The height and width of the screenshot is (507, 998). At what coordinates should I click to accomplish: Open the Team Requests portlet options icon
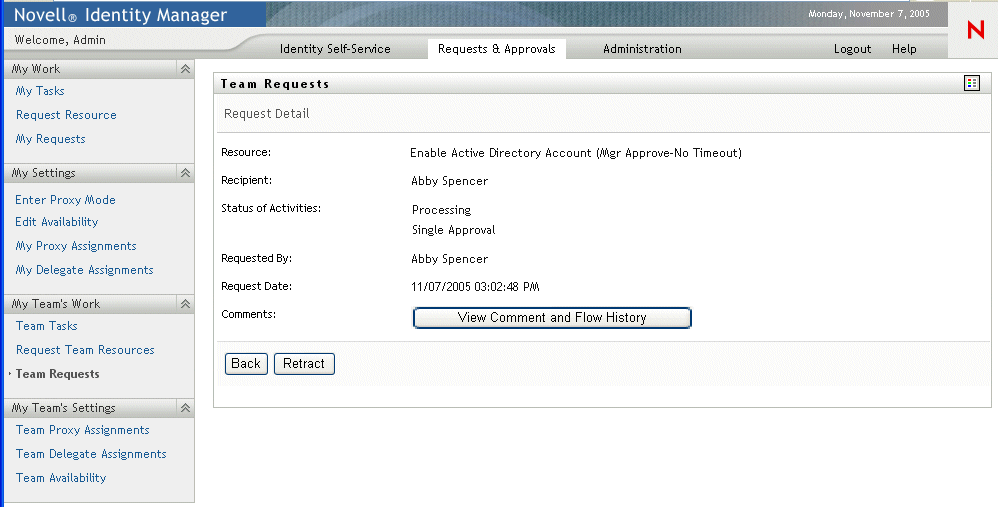tap(972, 83)
